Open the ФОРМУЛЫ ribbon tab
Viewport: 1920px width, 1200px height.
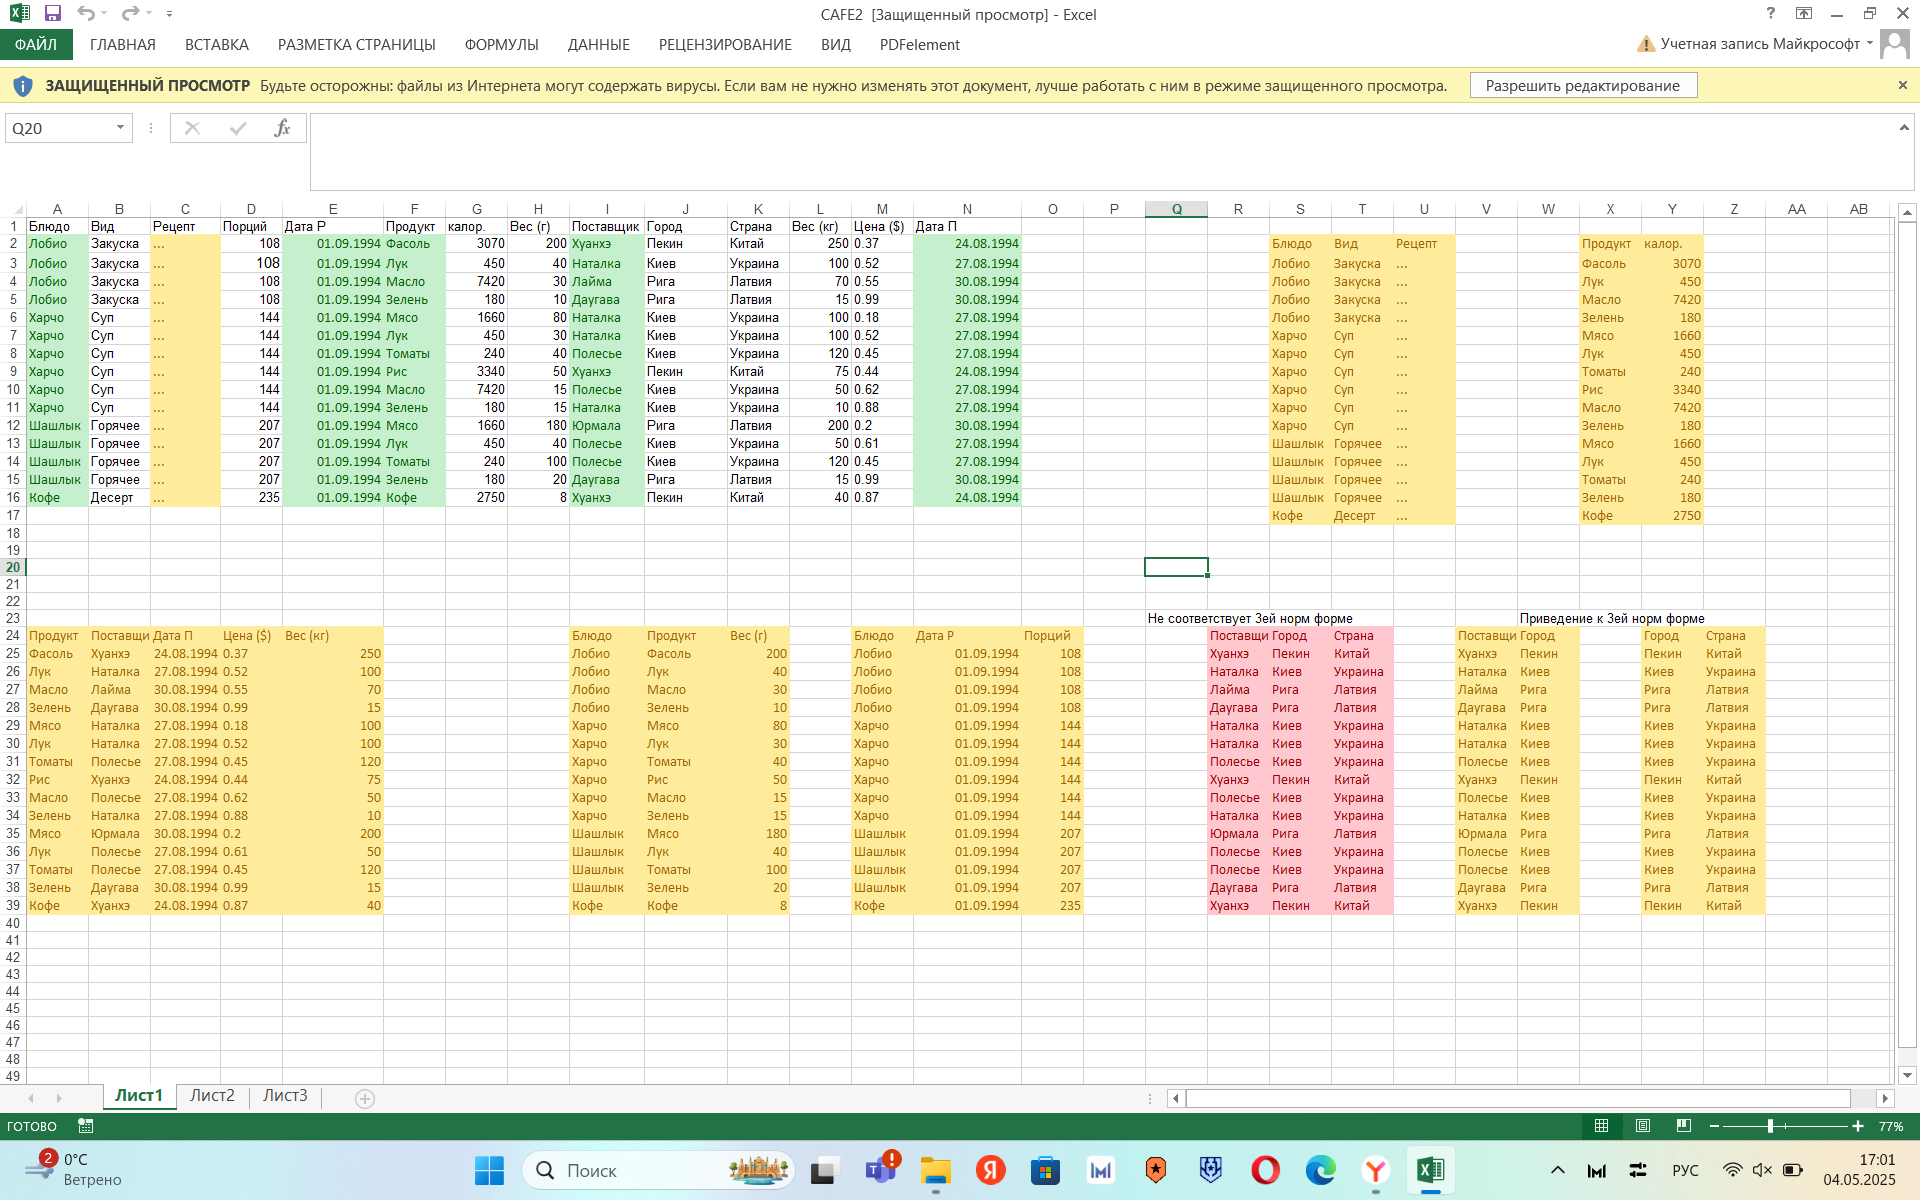[502, 44]
